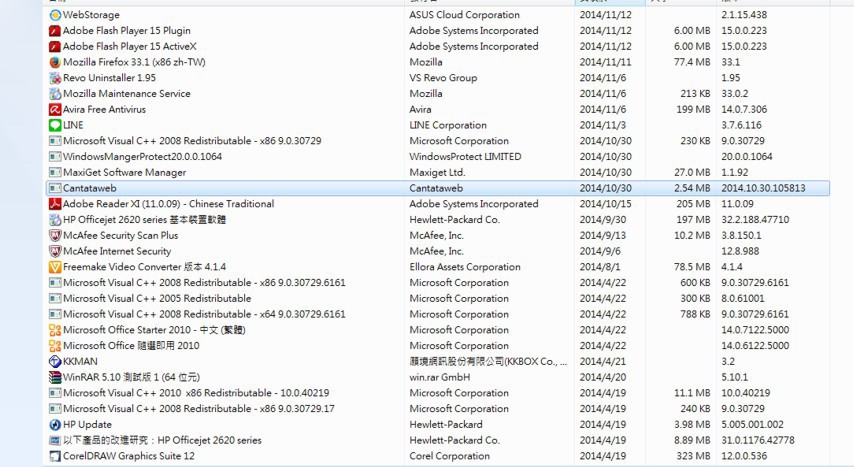
Task: Select the Adobe Reader XI icon
Action: 55,204
